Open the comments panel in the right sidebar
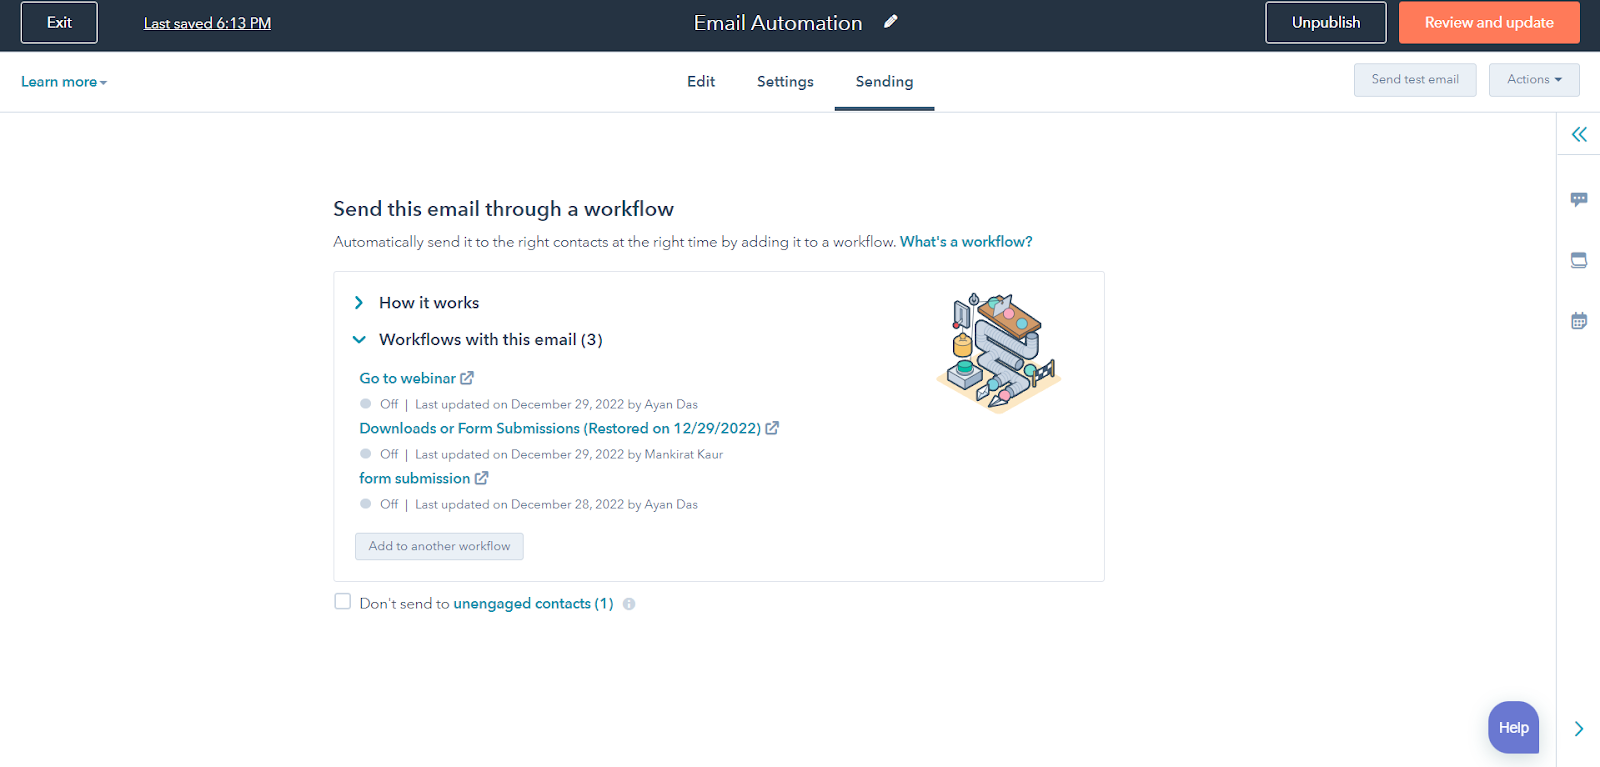Viewport: 1600px width, 767px height. [1579, 199]
